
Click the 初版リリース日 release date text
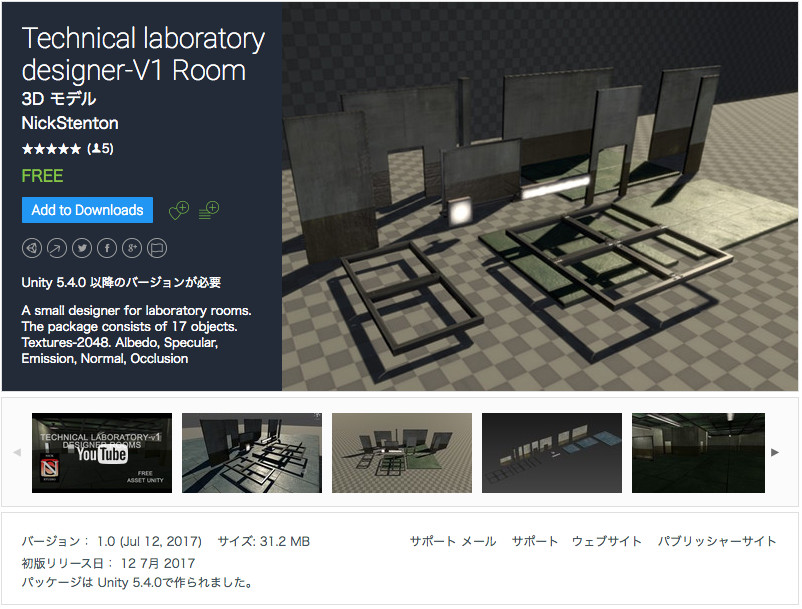pos(108,563)
